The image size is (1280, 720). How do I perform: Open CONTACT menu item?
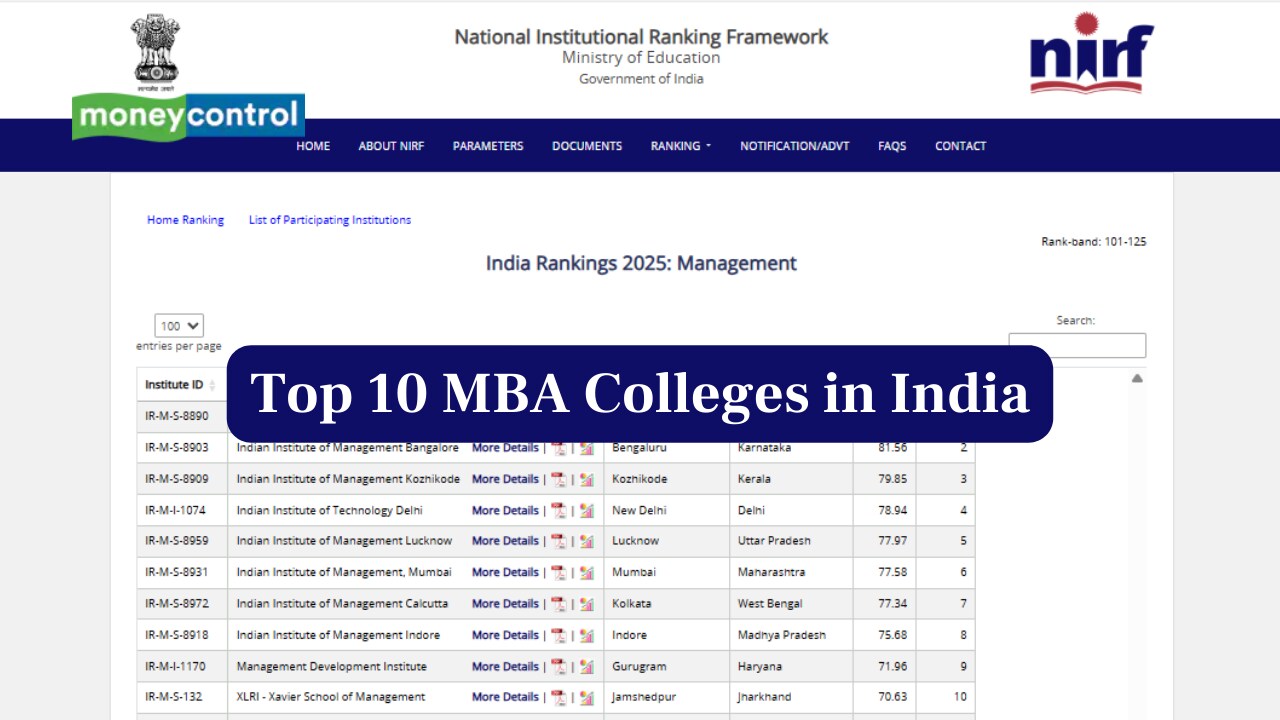tap(961, 146)
